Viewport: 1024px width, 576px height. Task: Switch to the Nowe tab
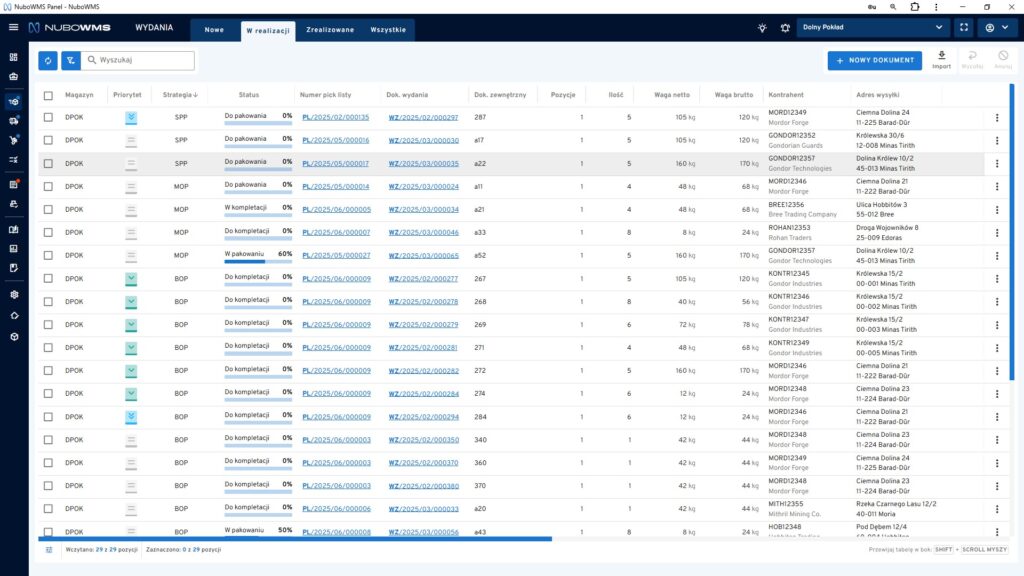point(214,30)
